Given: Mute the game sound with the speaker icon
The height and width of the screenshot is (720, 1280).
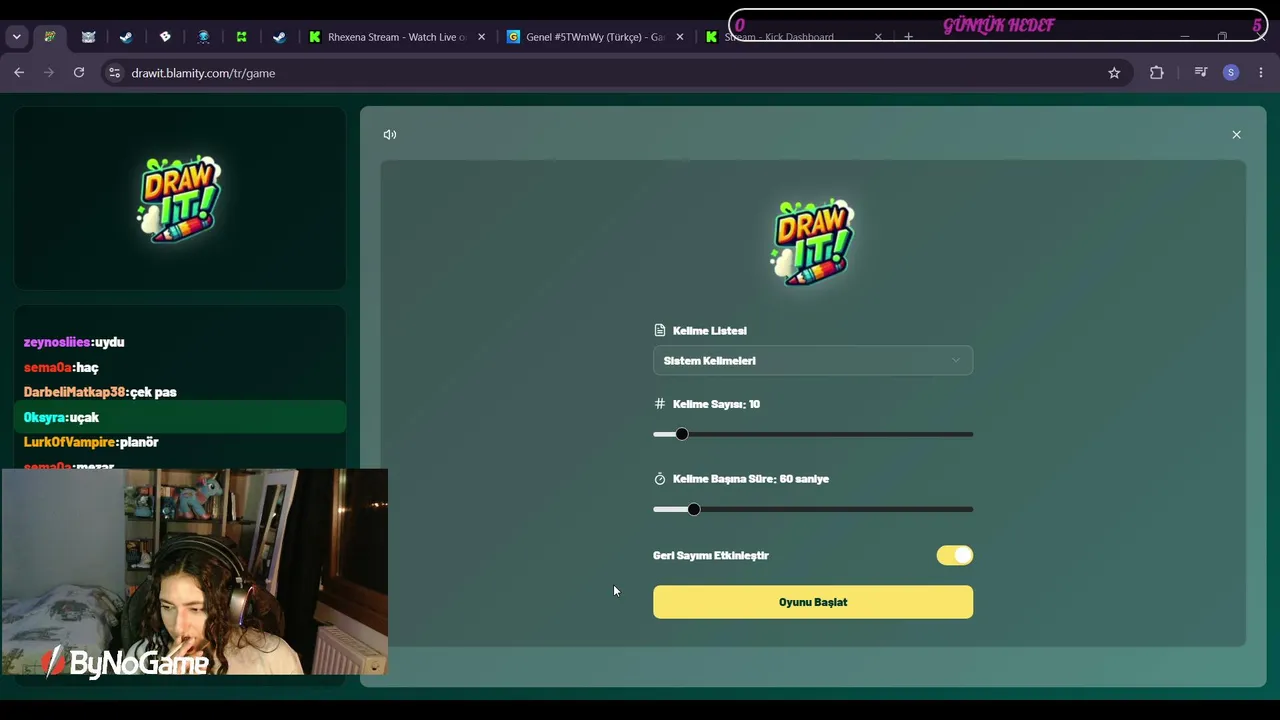Looking at the screenshot, I should pos(390,135).
